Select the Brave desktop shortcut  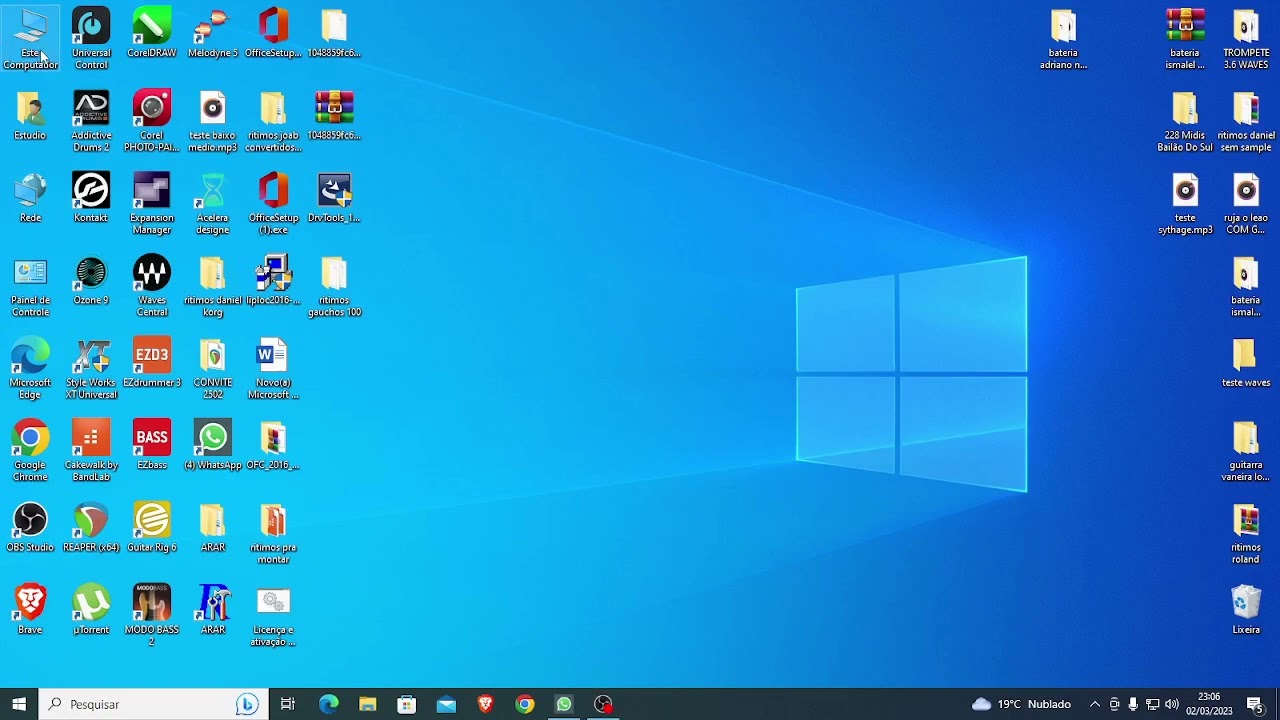(30, 611)
